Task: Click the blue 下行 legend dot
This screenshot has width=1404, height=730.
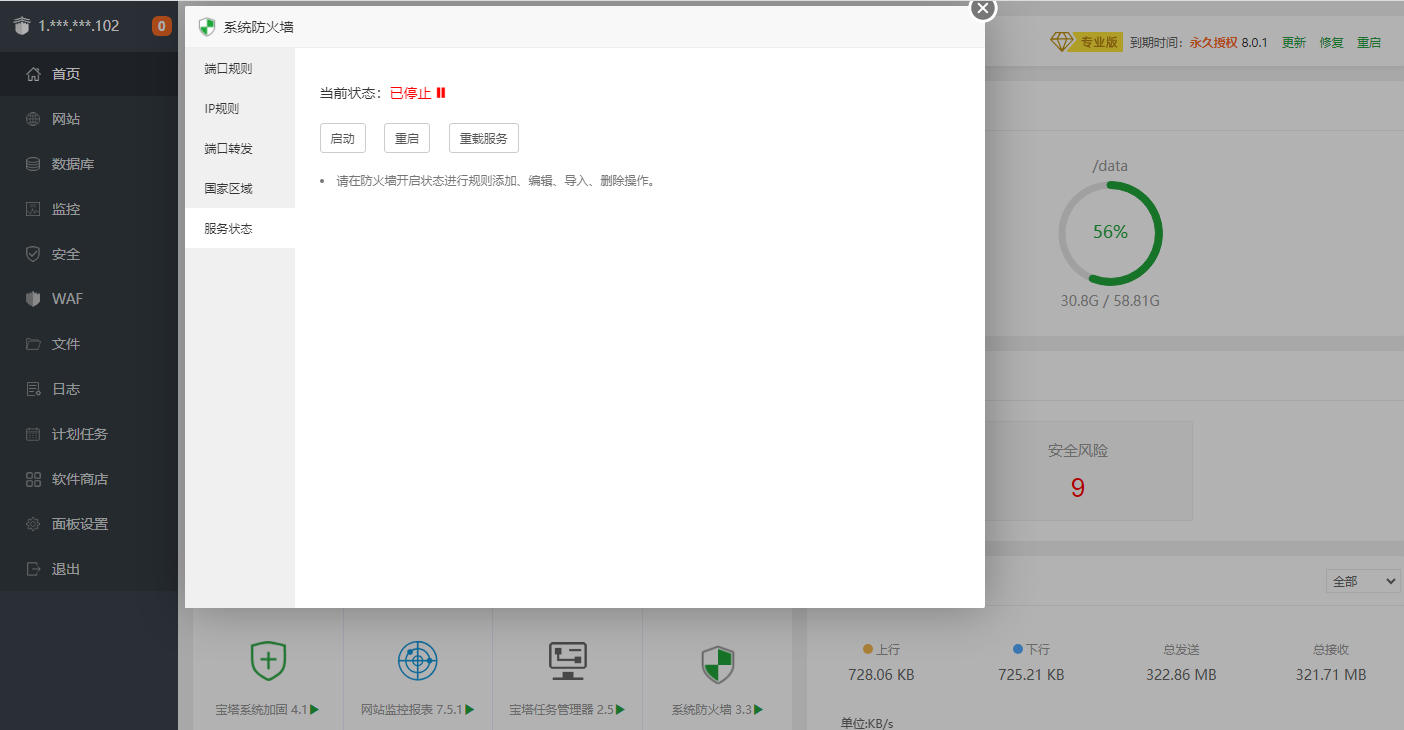Action: [x=1018, y=649]
